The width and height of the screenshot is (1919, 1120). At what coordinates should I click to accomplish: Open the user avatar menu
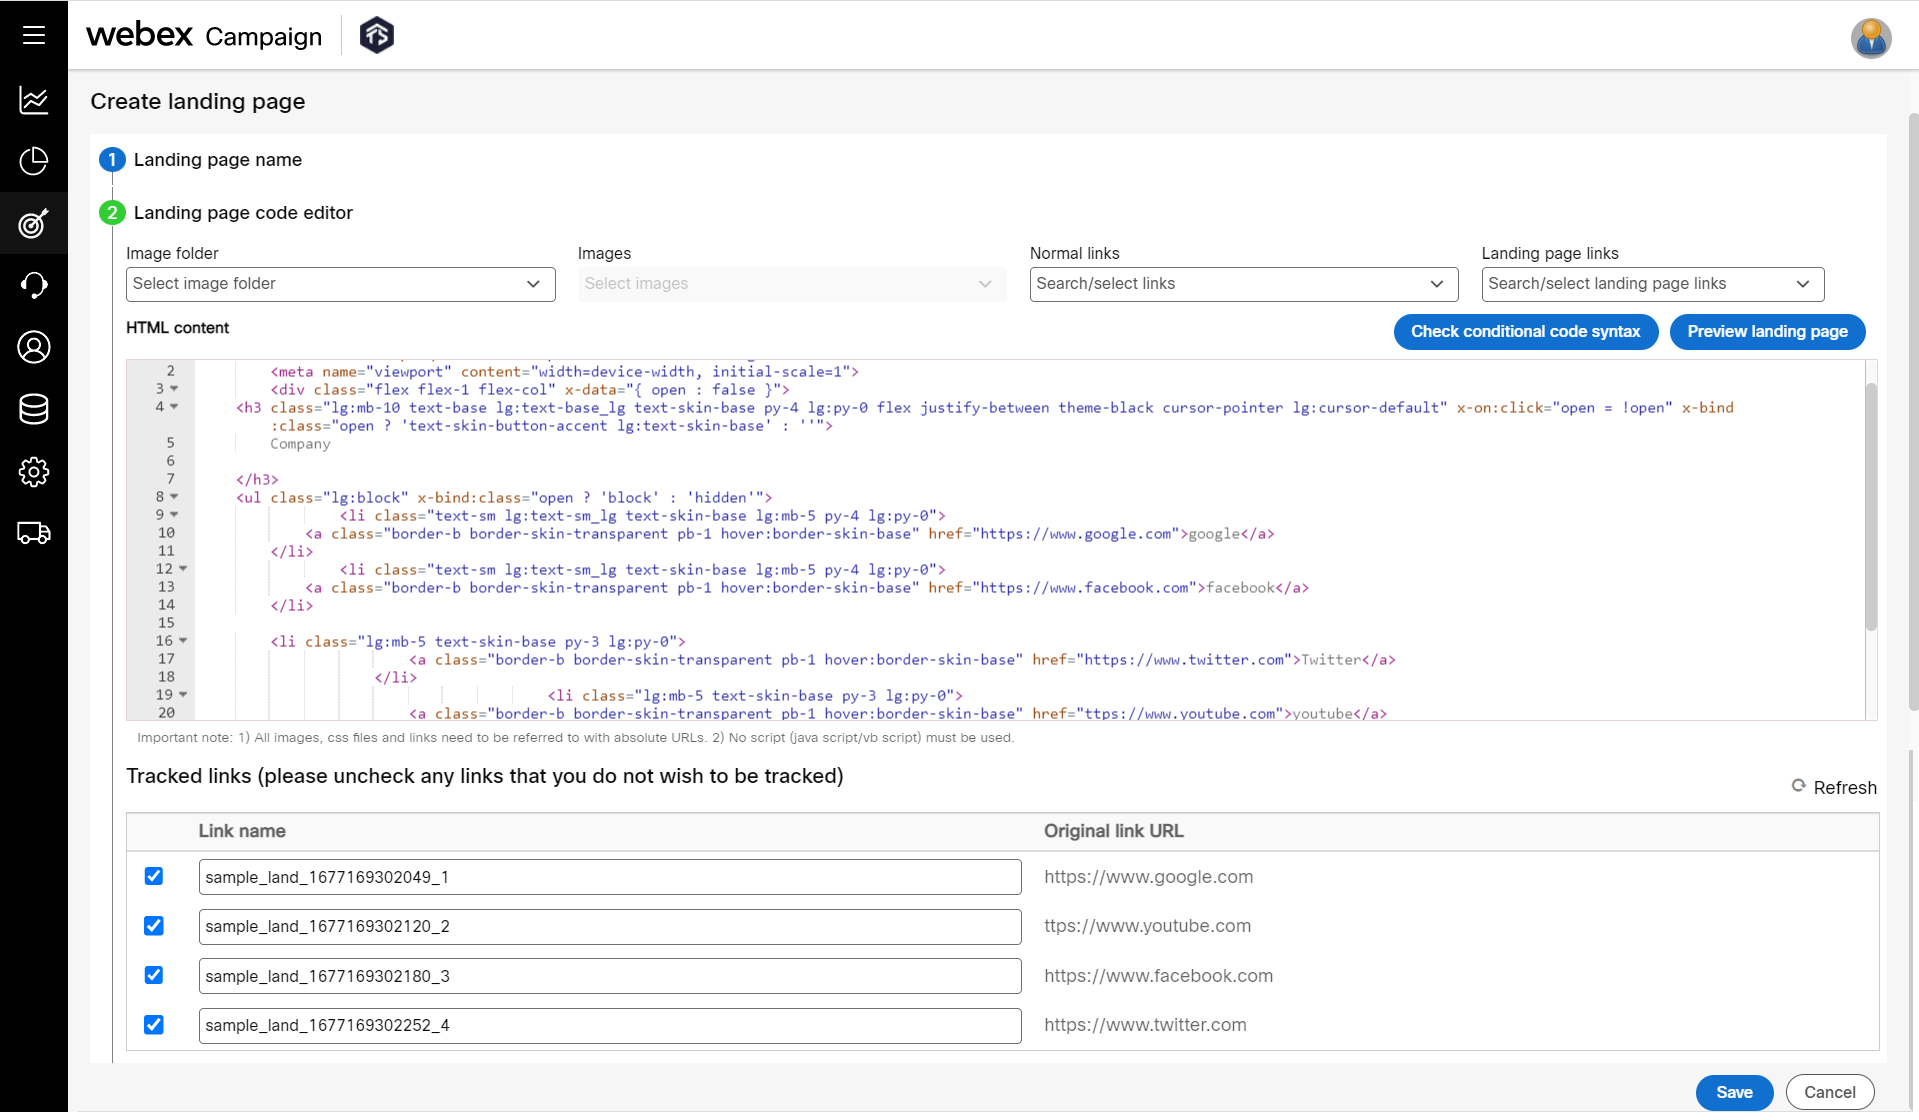[1870, 38]
